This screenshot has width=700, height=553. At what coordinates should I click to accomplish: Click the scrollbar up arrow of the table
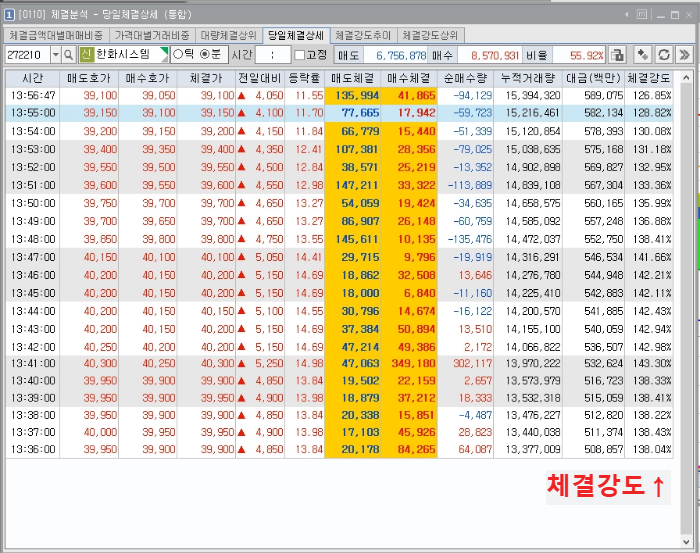pos(686,78)
